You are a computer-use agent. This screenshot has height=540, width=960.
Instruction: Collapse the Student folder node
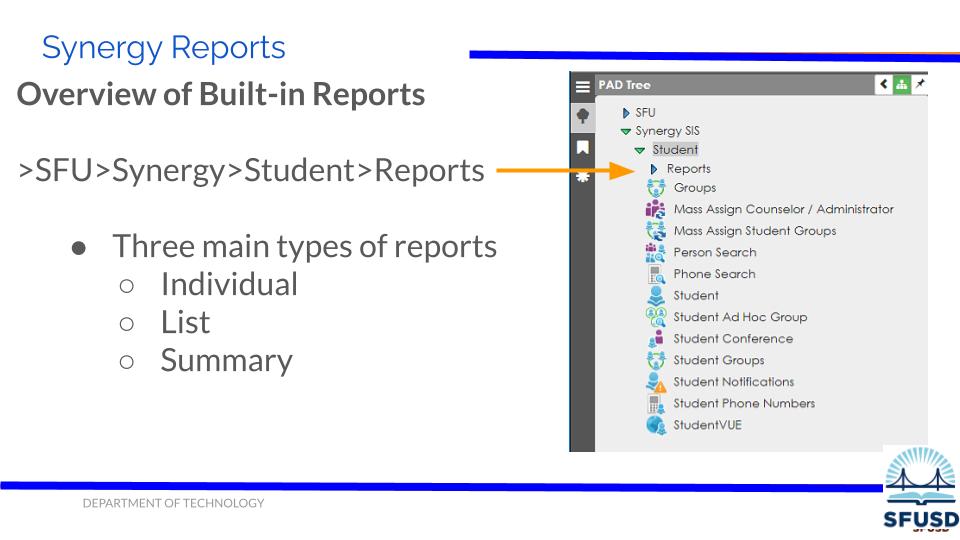pos(640,150)
